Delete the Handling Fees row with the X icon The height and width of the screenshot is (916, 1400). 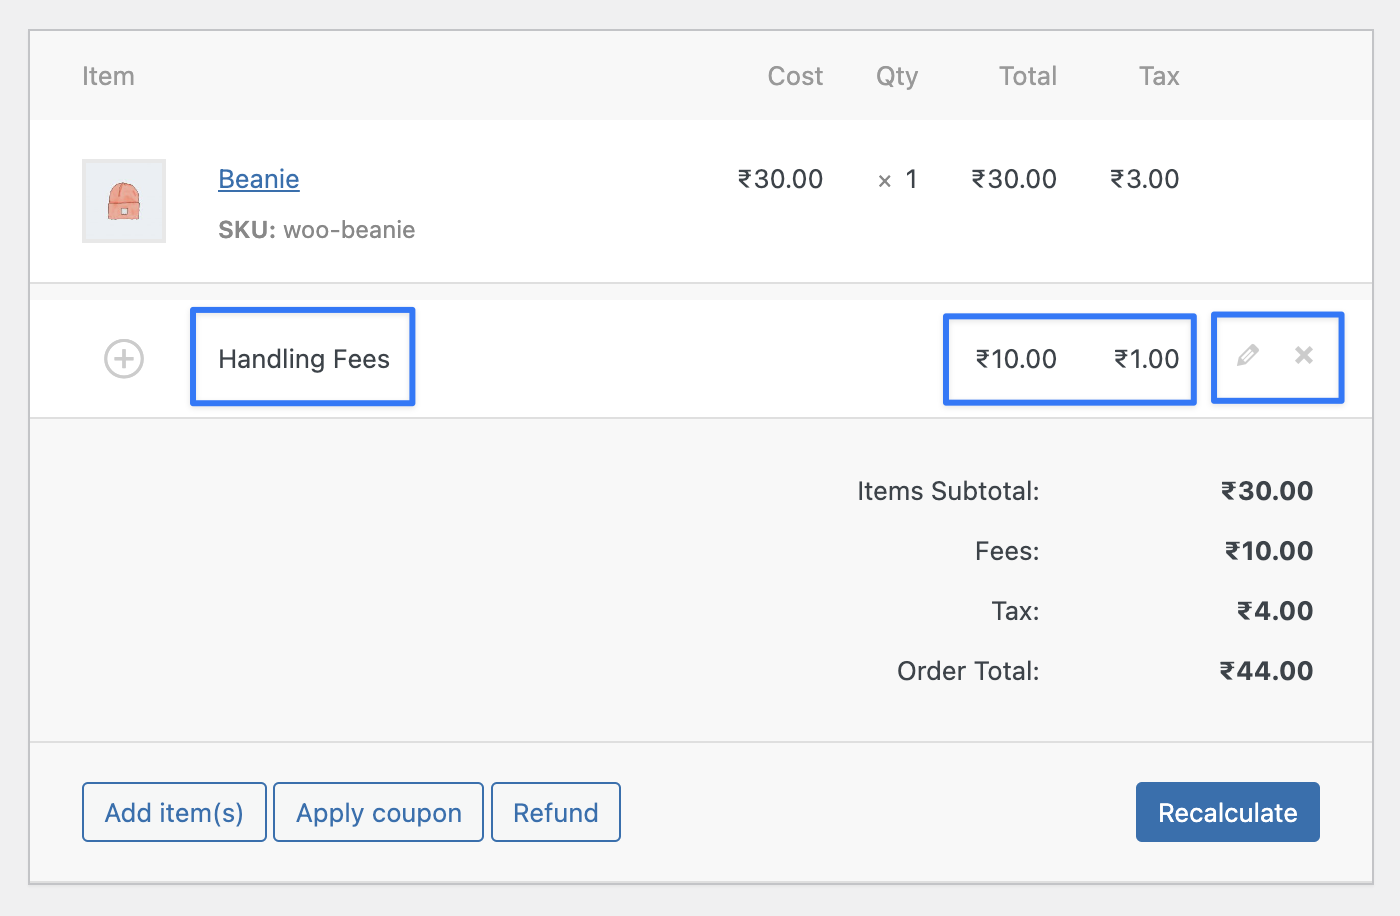click(1304, 355)
